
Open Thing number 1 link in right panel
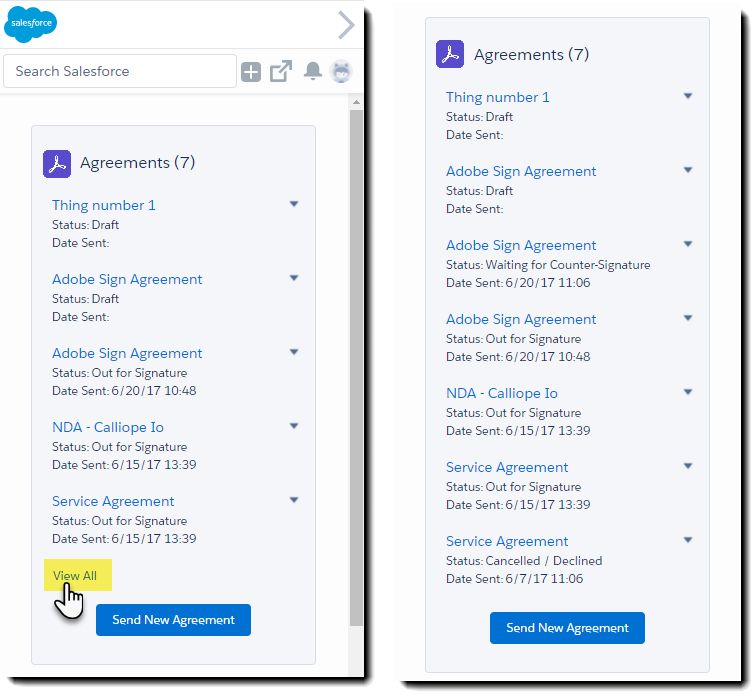click(498, 97)
